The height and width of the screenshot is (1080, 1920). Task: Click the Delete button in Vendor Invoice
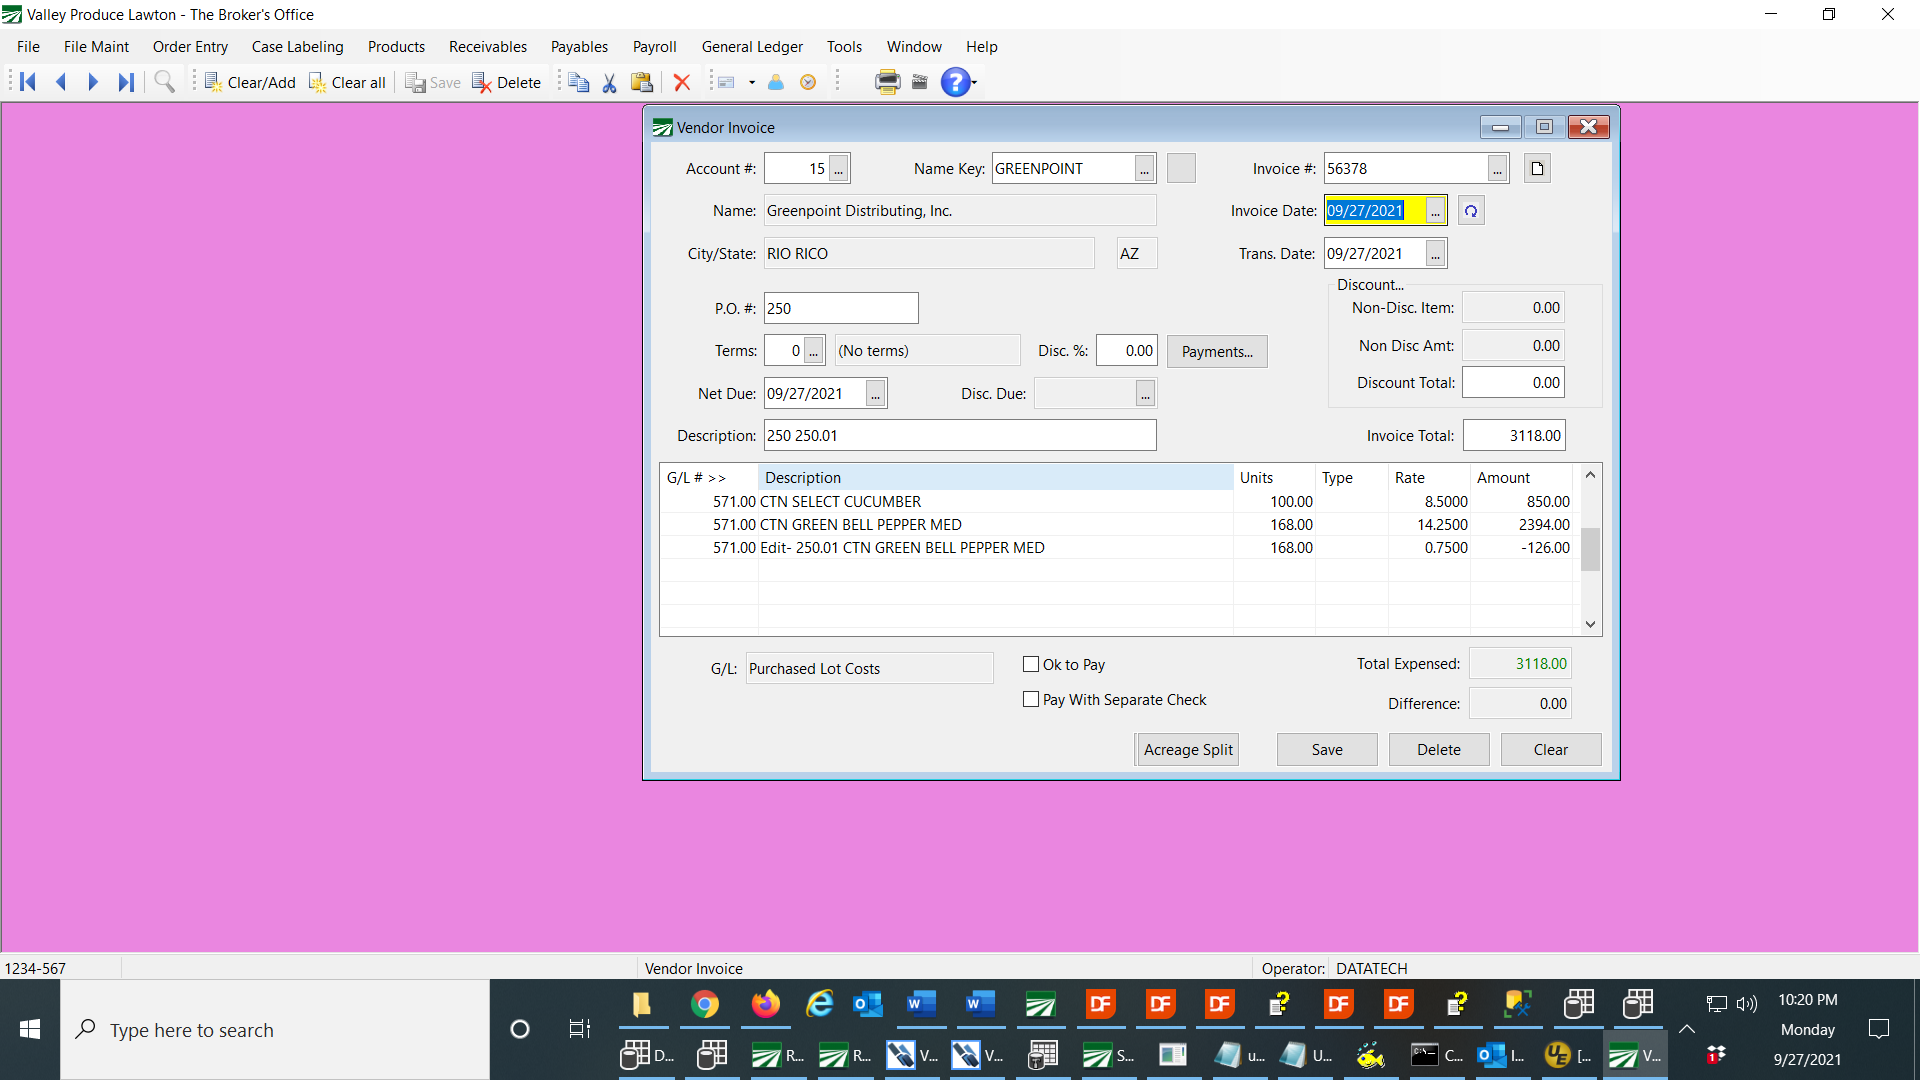coord(1439,750)
